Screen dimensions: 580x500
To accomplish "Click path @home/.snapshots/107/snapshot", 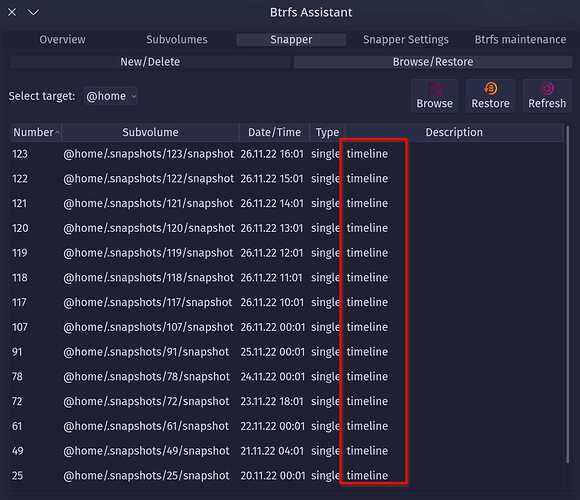I will pyautogui.click(x=148, y=327).
